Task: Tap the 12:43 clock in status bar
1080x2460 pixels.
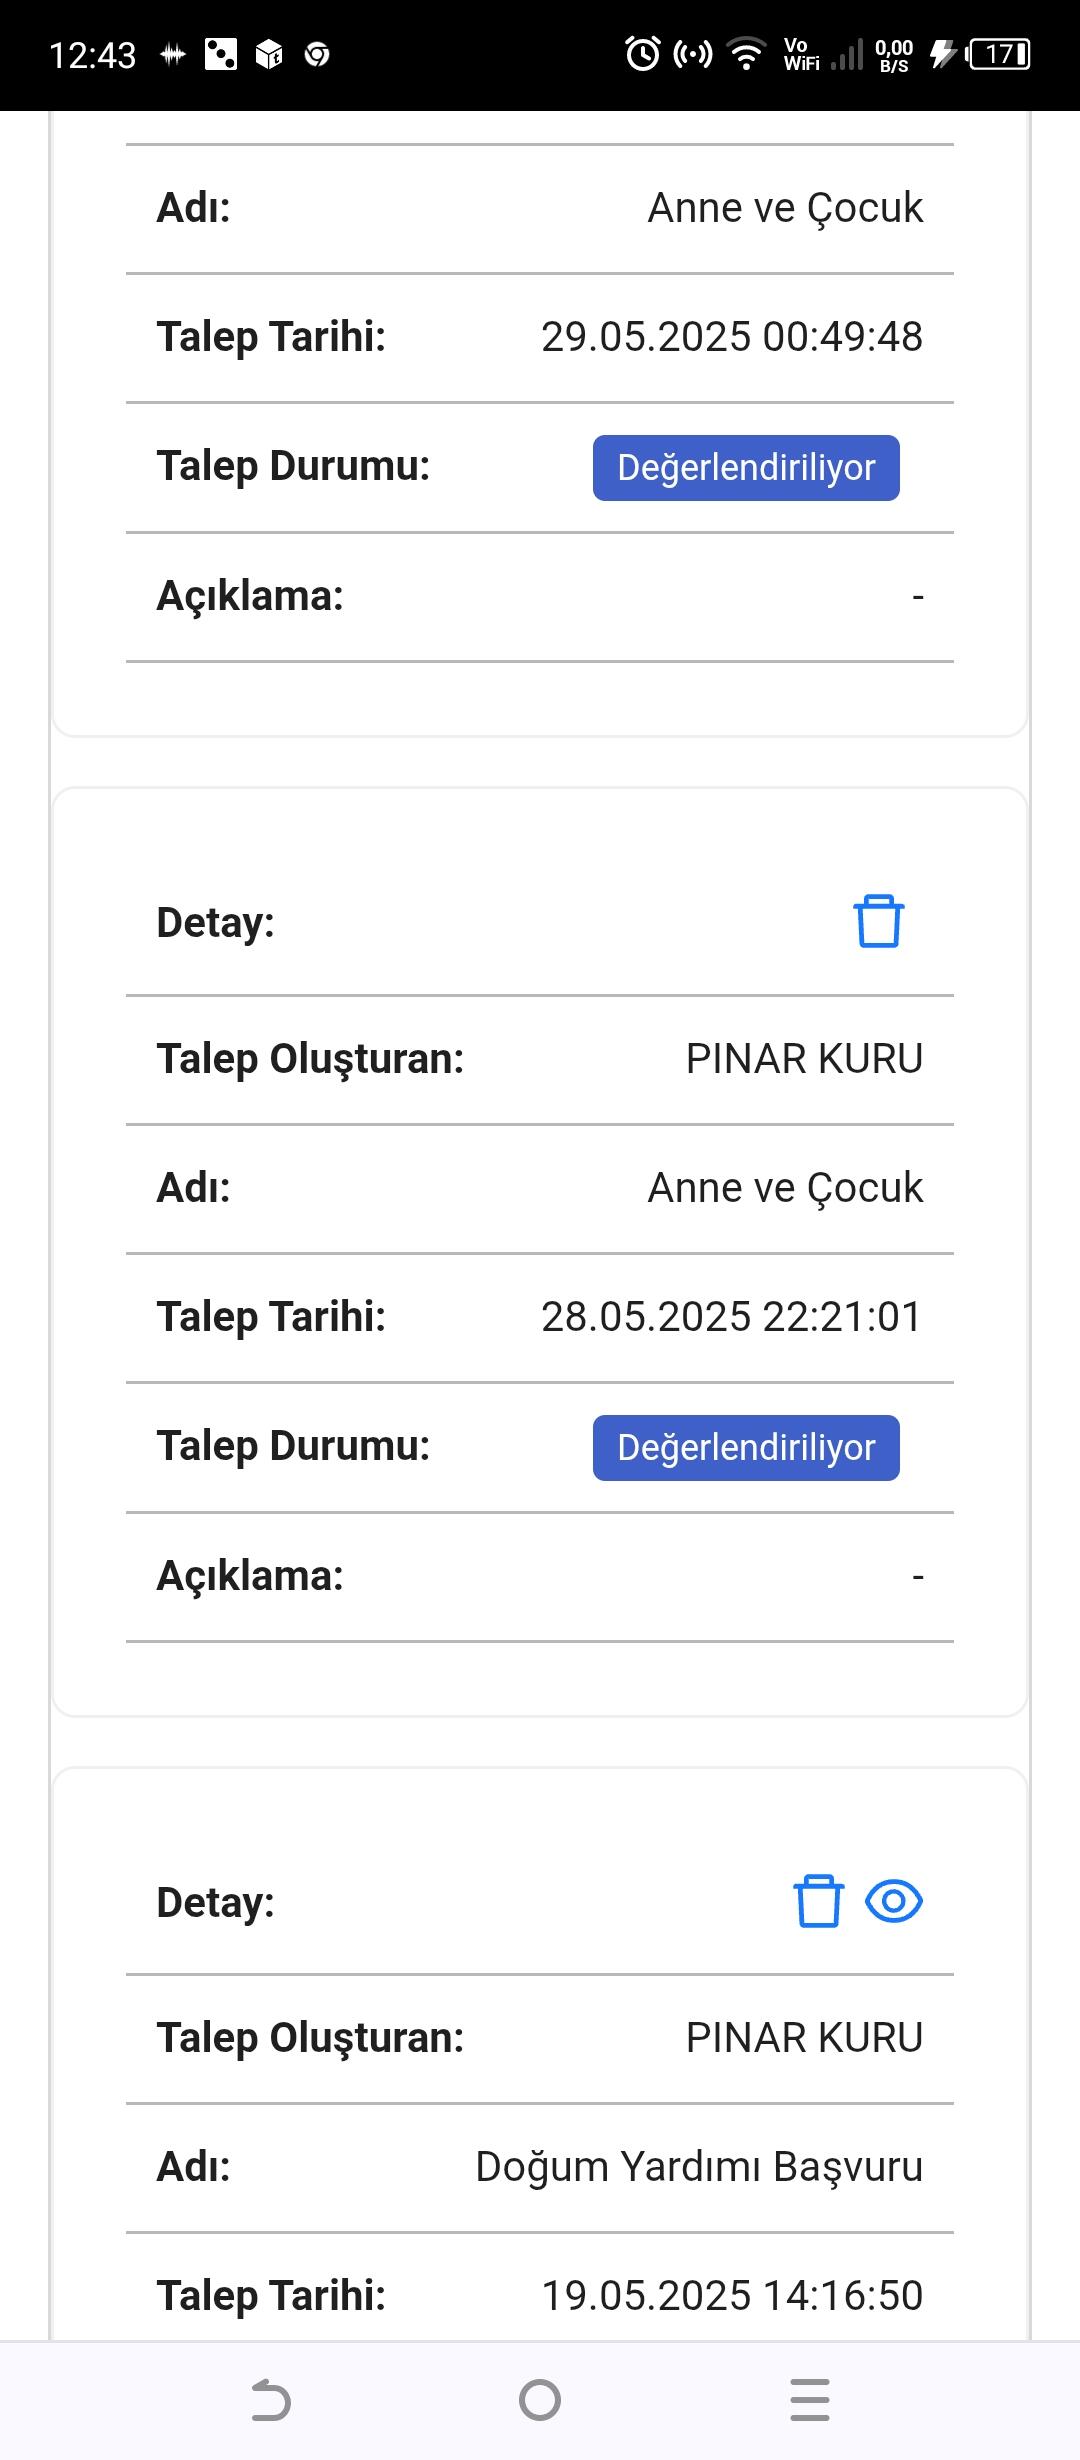Action: pyautogui.click(x=92, y=55)
